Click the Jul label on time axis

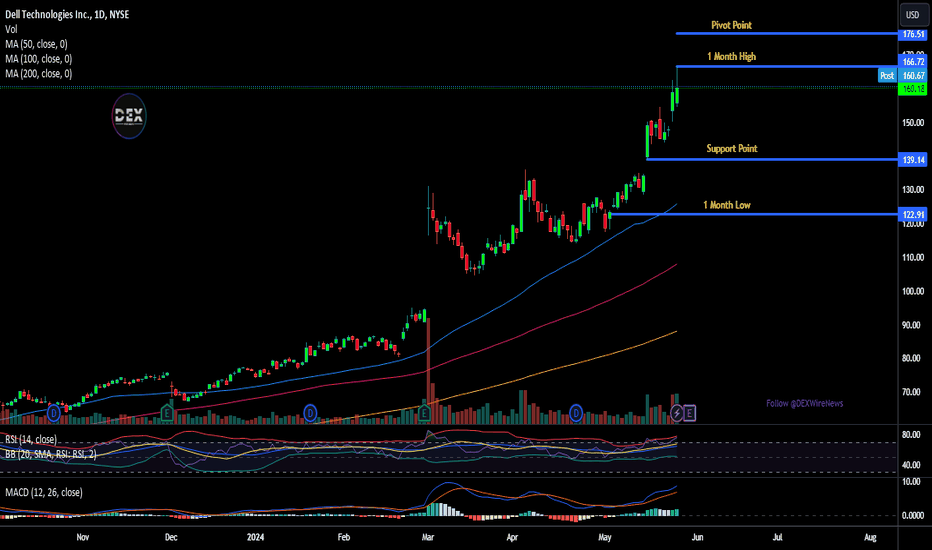tap(777, 537)
